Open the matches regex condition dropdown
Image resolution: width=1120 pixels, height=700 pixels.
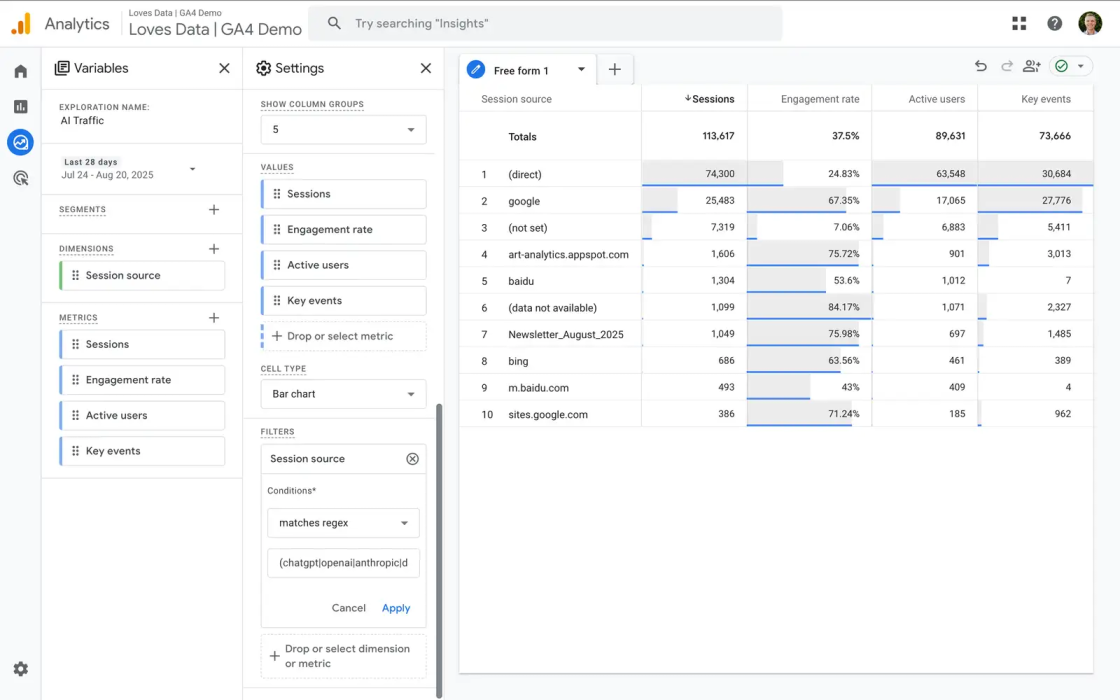click(x=343, y=522)
